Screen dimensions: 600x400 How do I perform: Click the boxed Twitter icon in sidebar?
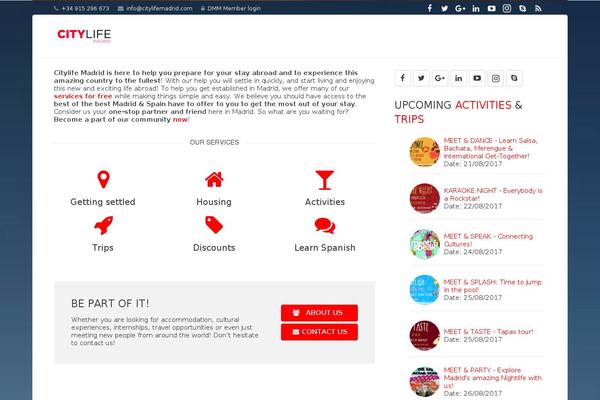tap(421, 78)
